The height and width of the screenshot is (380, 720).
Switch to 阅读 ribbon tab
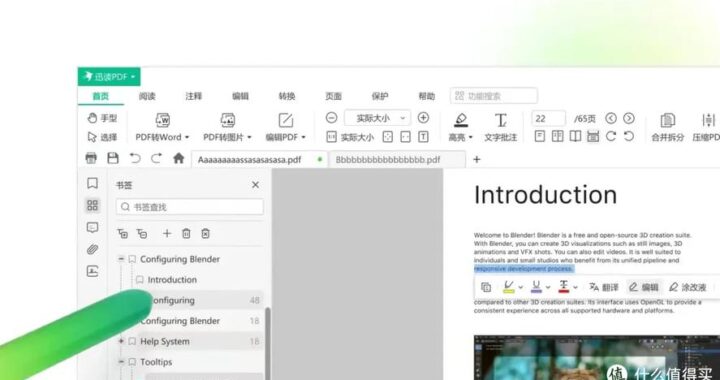tap(147, 96)
